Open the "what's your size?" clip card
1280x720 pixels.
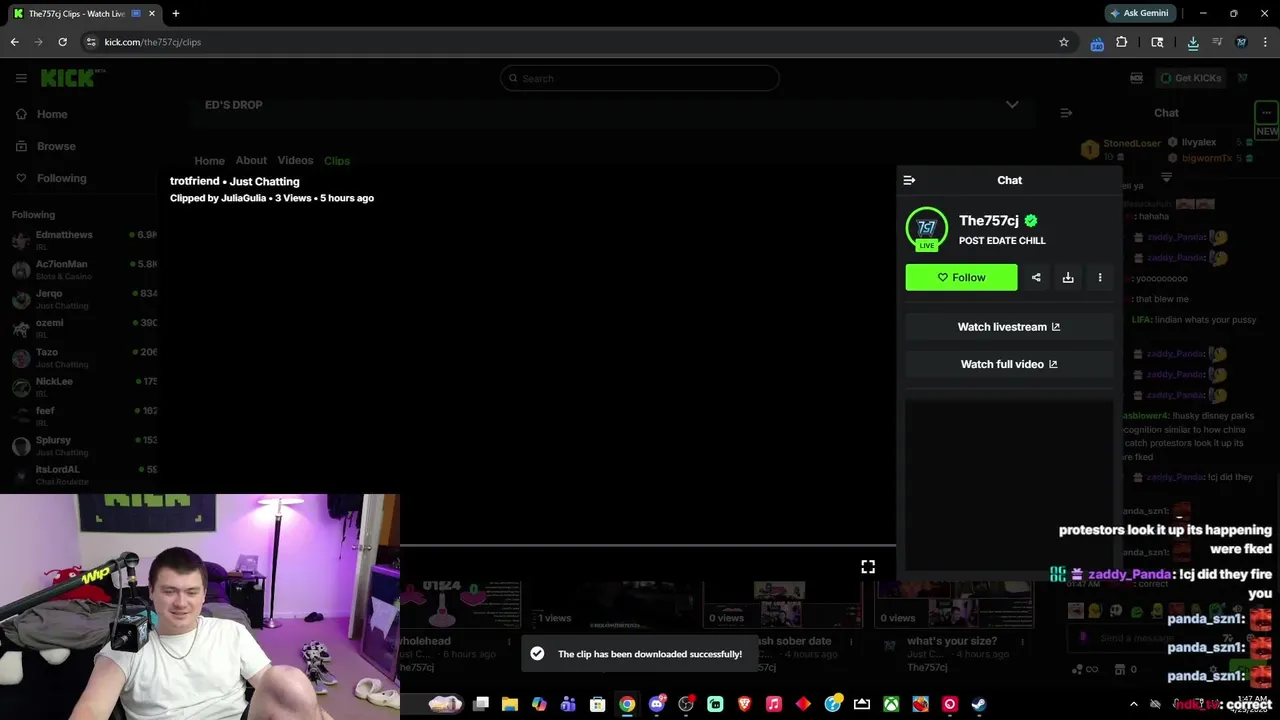[954, 625]
